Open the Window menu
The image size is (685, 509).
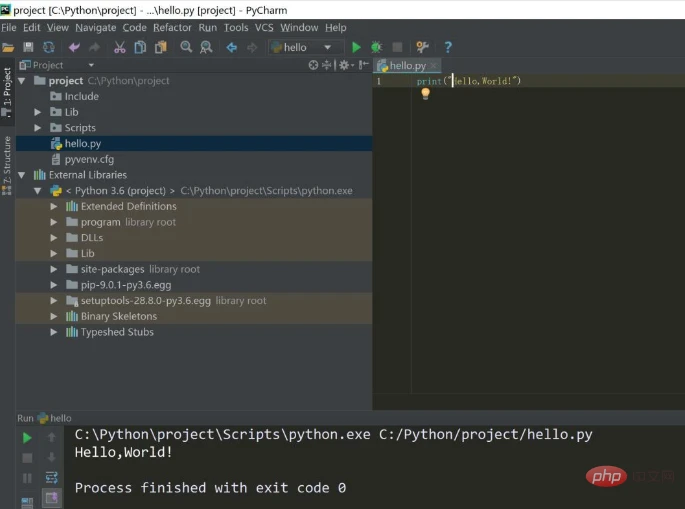299,28
